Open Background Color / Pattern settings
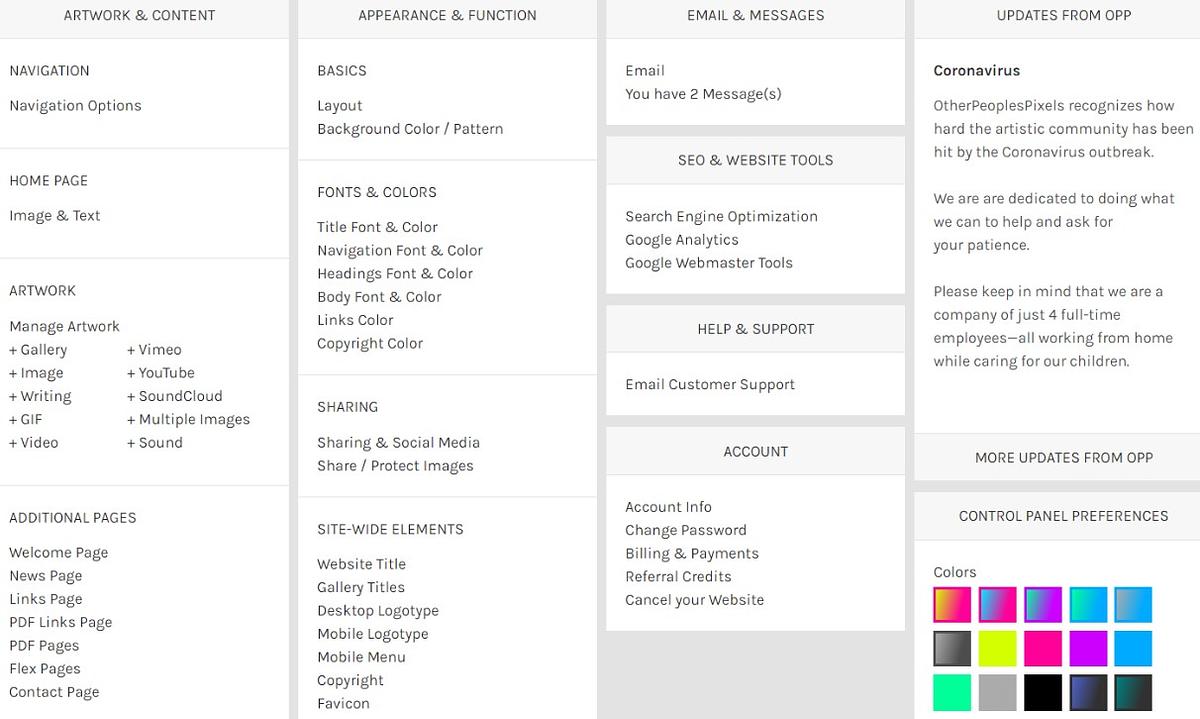The height and width of the screenshot is (719, 1200). [x=410, y=129]
